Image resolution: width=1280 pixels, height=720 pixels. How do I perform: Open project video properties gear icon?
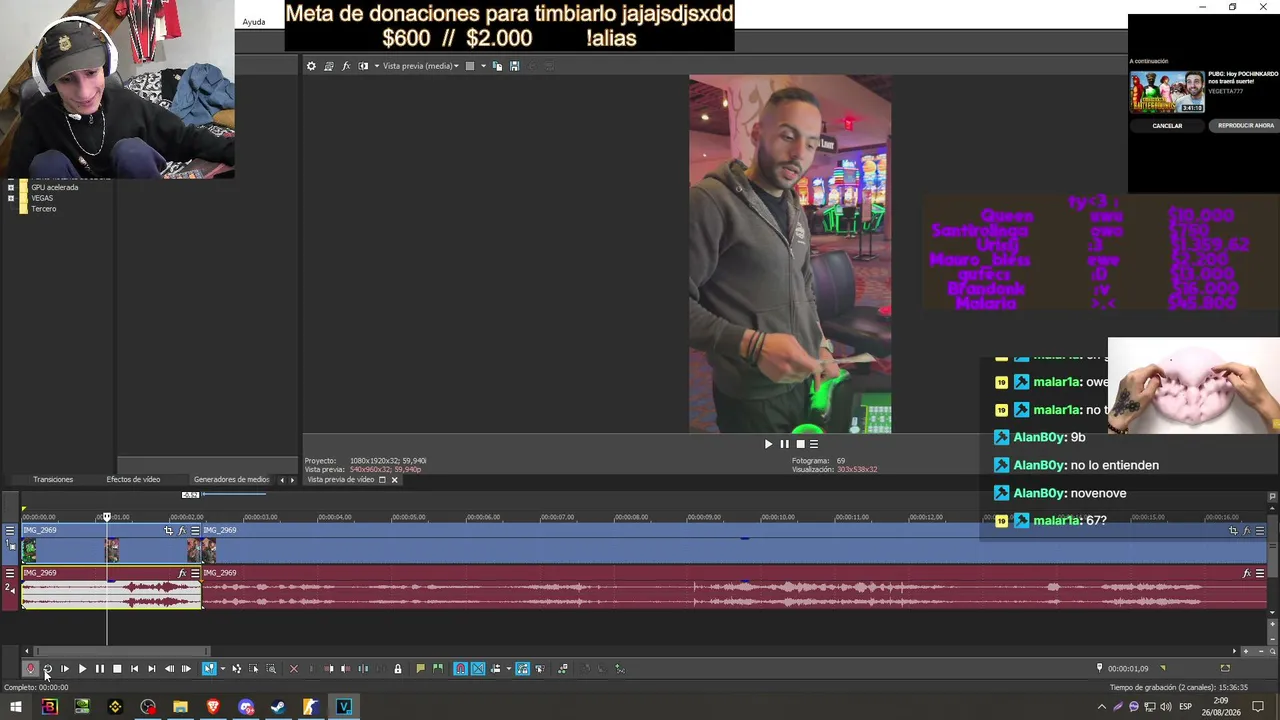[x=311, y=66]
